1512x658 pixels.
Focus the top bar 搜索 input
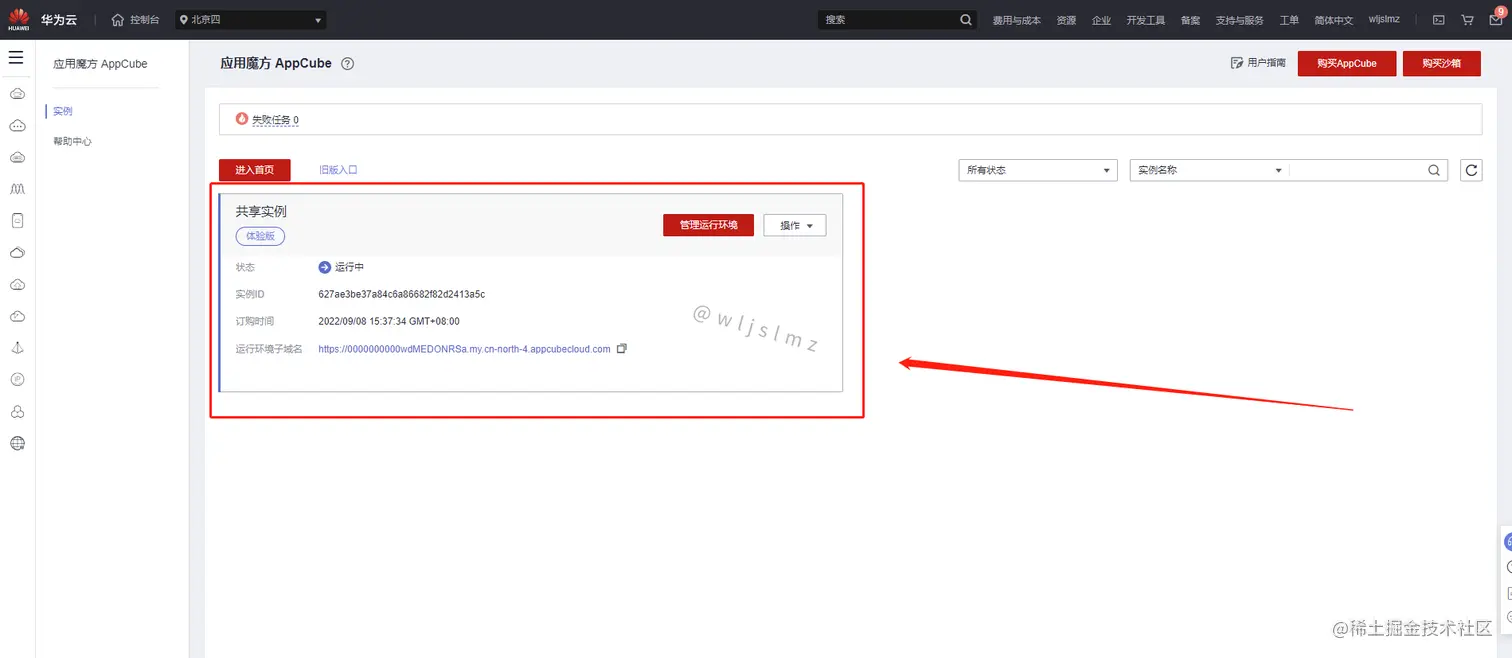pos(887,20)
